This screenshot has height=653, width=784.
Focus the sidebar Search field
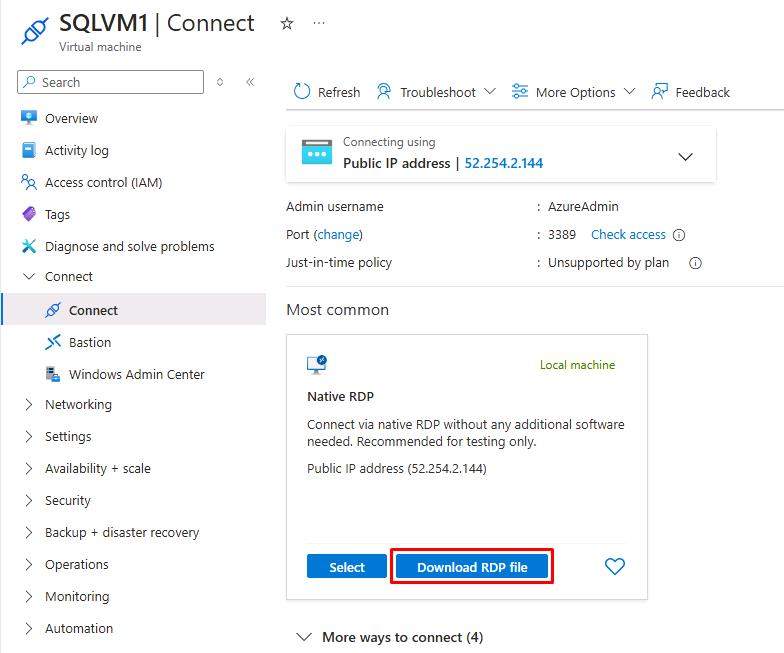coord(110,82)
